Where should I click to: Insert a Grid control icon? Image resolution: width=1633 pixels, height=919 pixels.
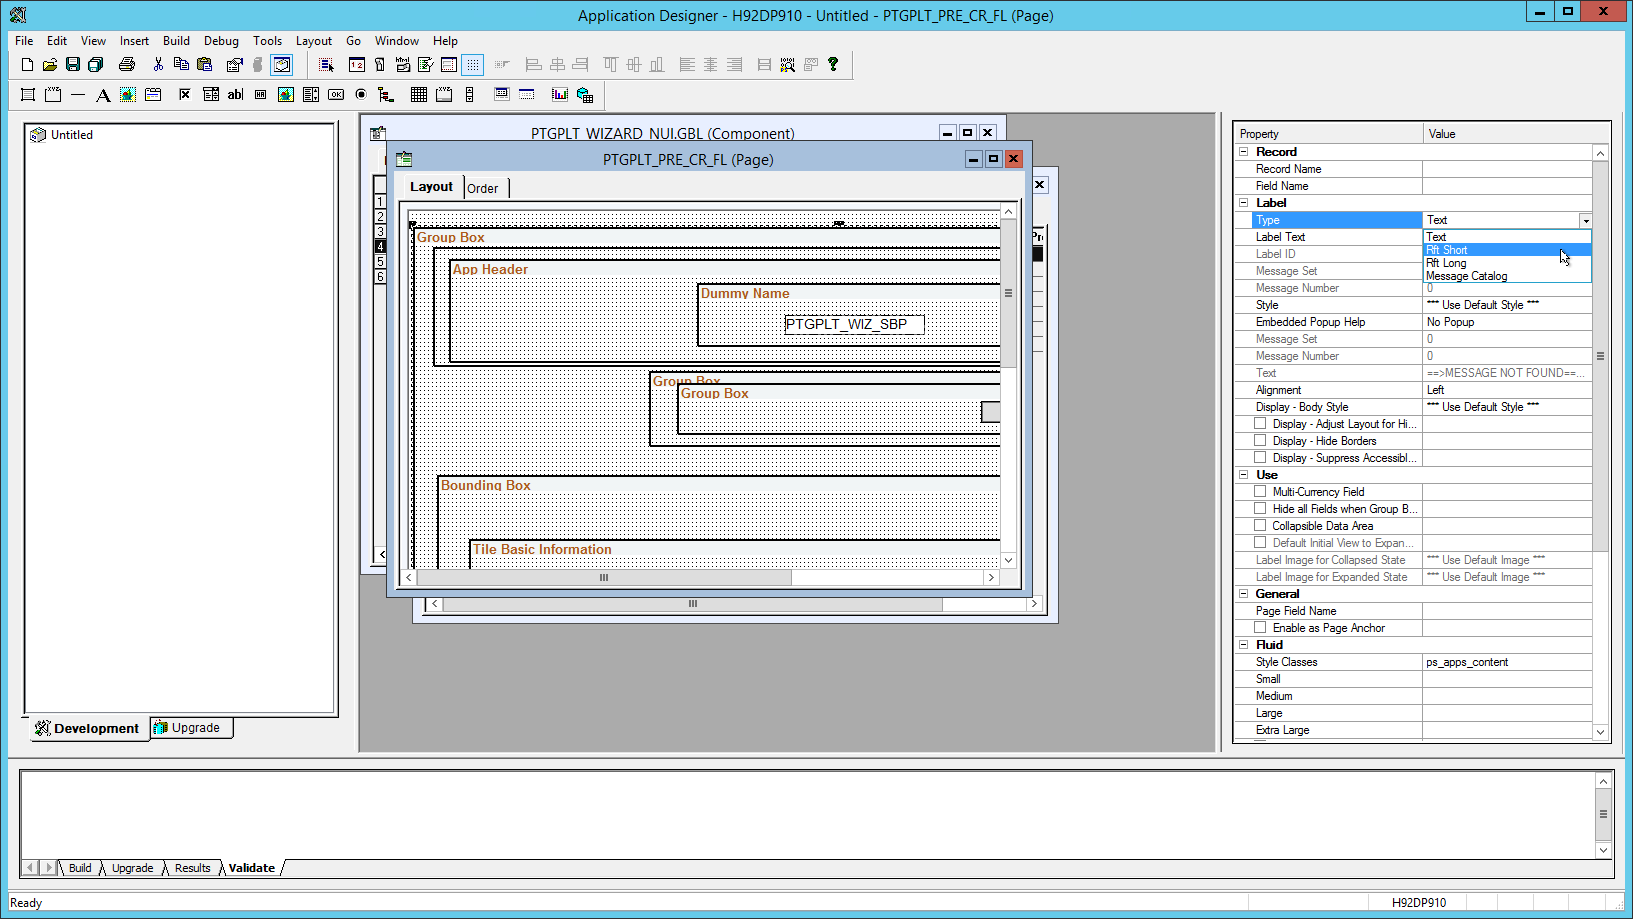pyautogui.click(x=419, y=95)
